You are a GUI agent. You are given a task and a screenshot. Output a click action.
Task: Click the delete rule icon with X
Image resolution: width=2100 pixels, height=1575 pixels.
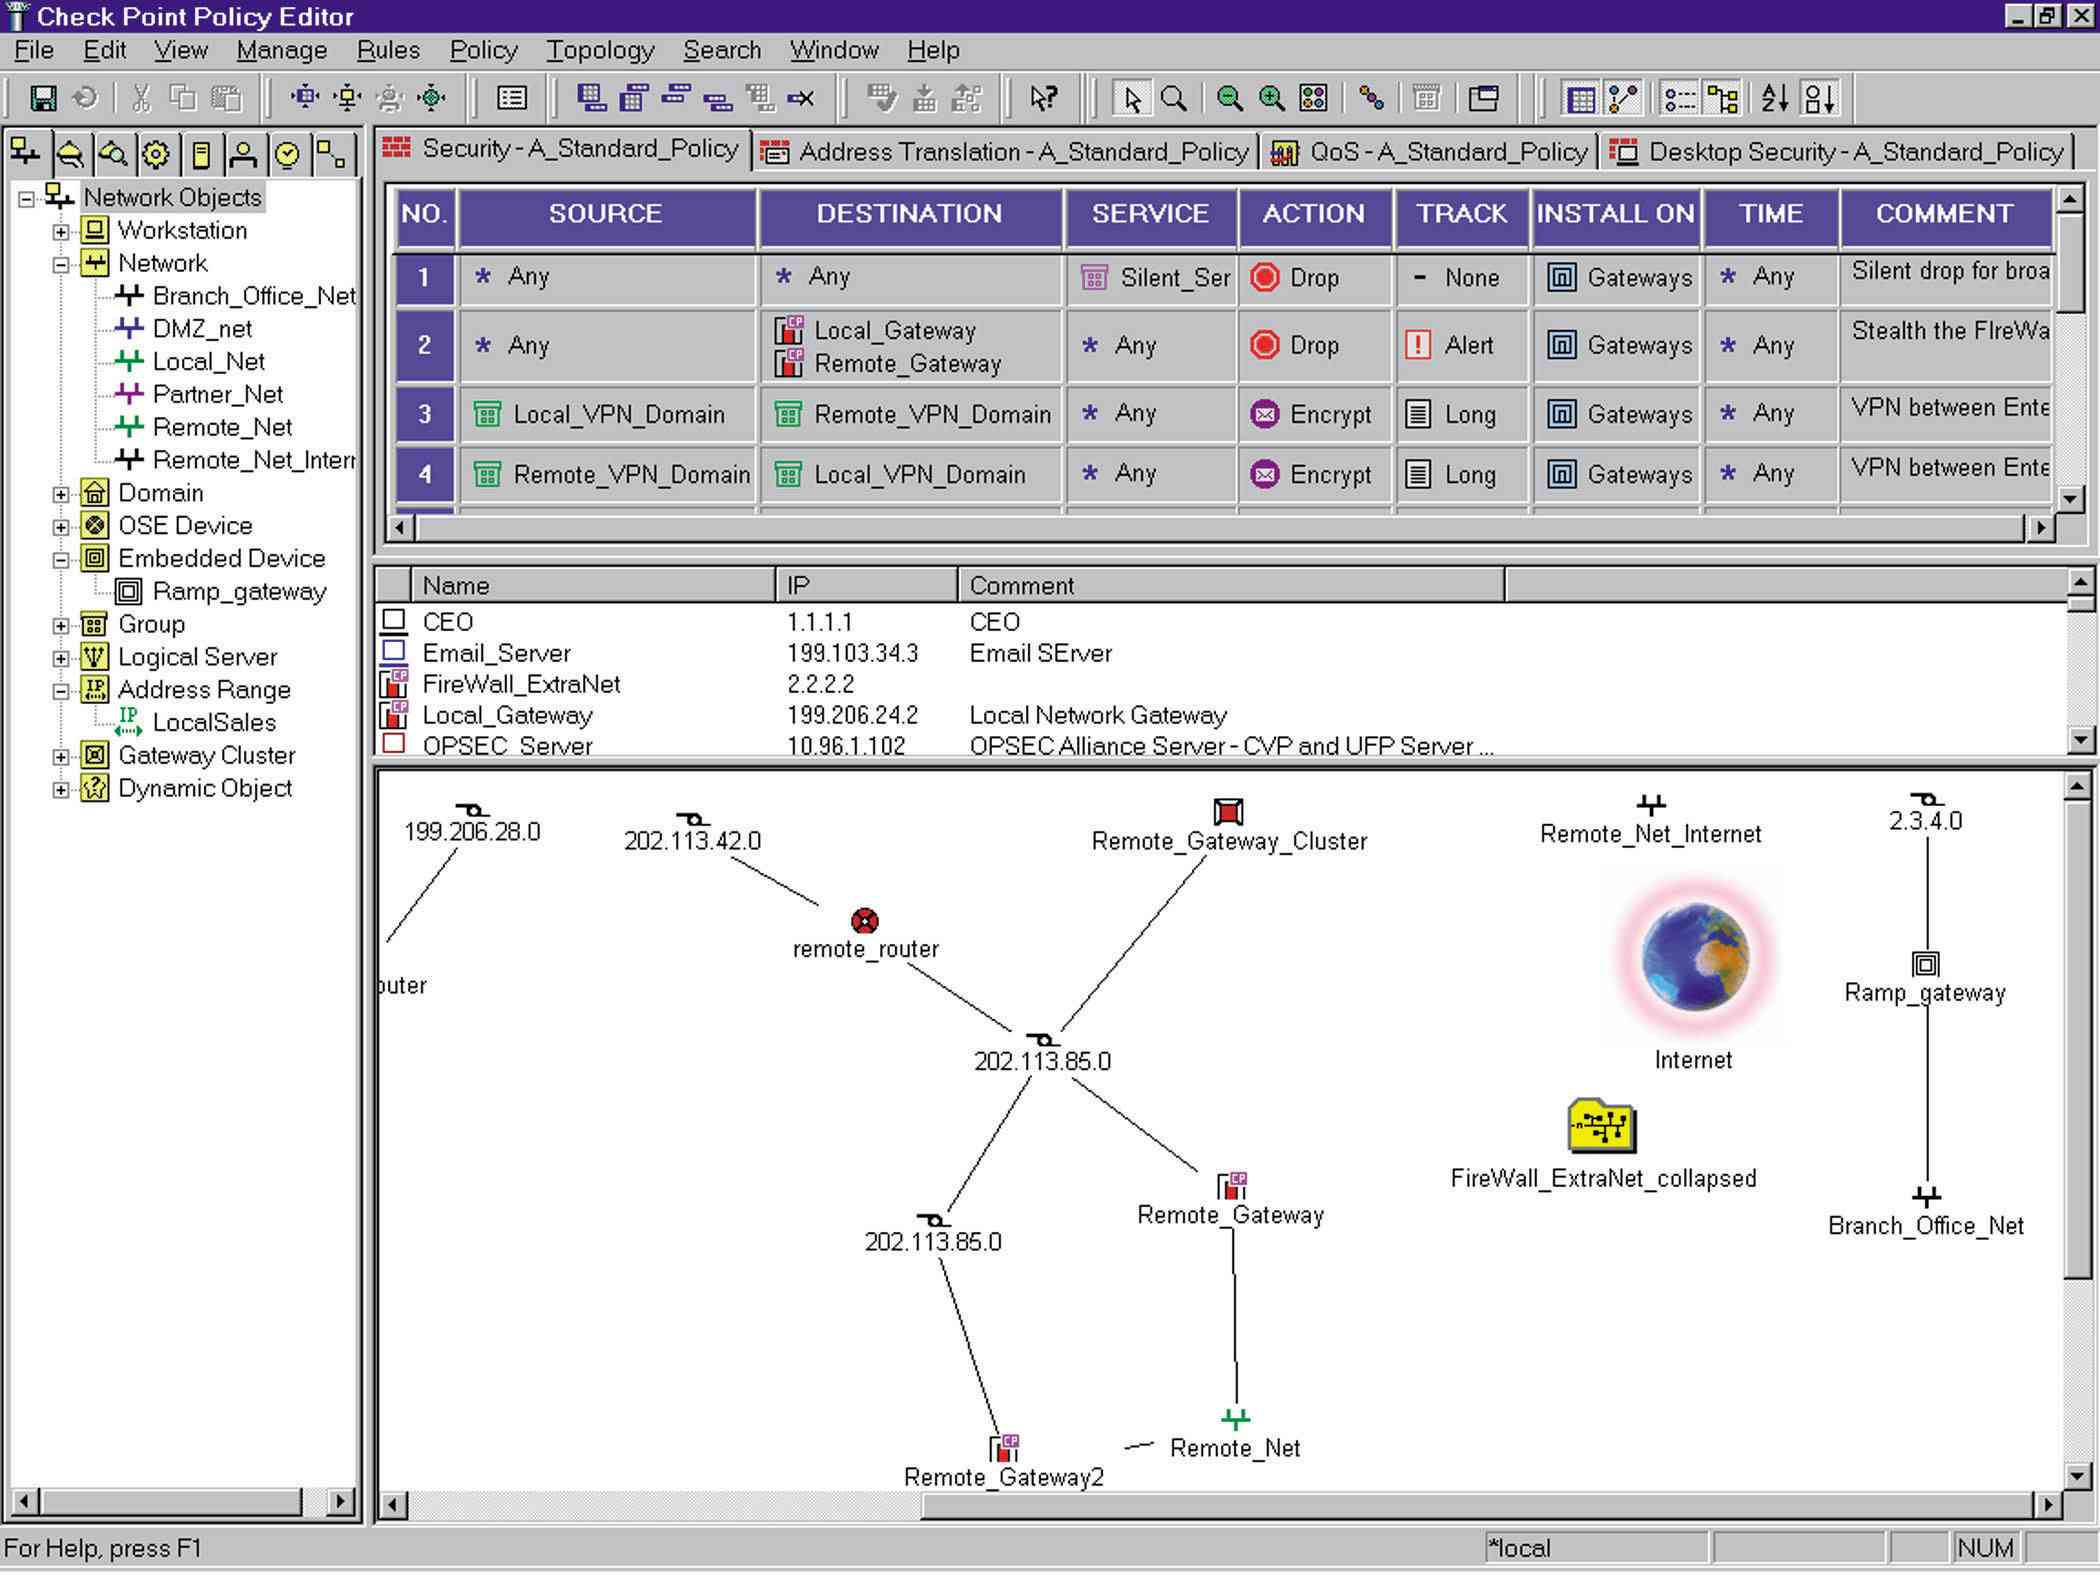tap(801, 98)
